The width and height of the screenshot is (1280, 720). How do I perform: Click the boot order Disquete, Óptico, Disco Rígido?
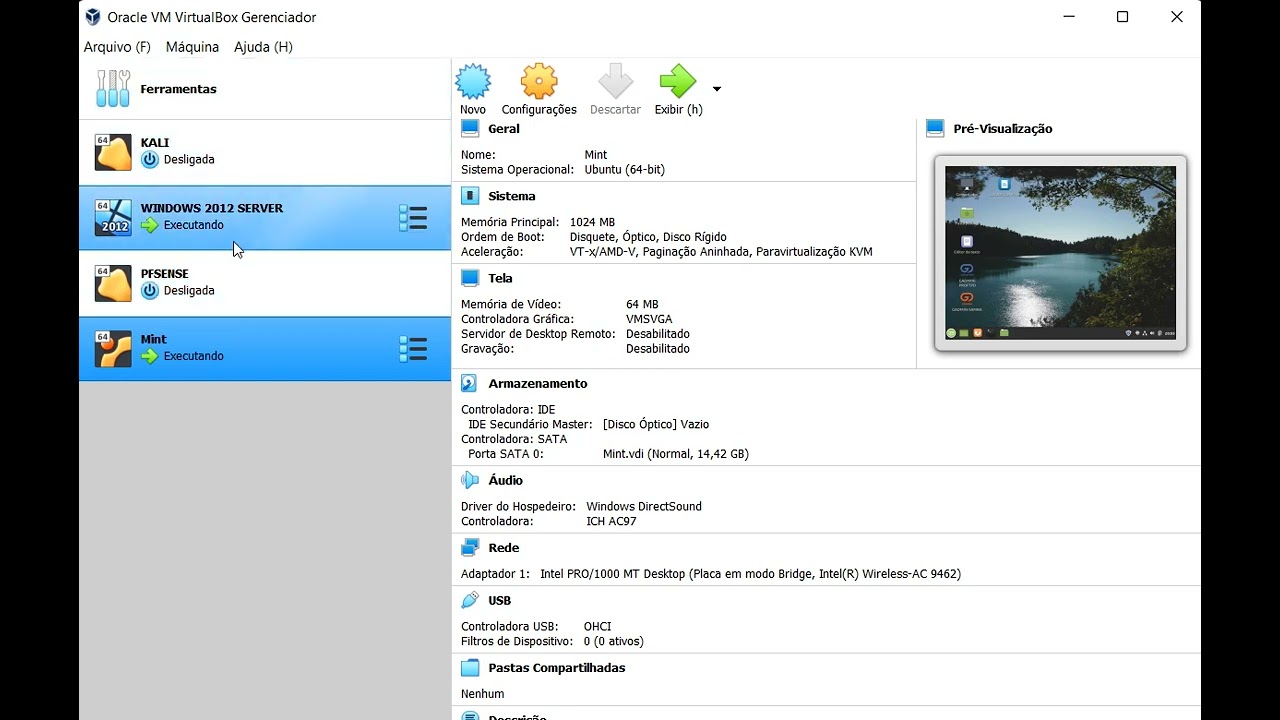(x=648, y=237)
